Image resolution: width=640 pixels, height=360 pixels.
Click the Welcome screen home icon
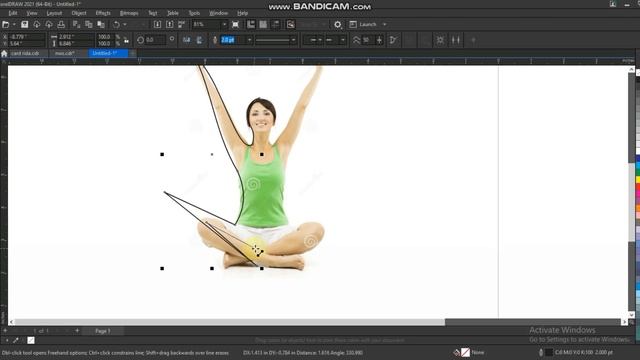(x=4, y=53)
